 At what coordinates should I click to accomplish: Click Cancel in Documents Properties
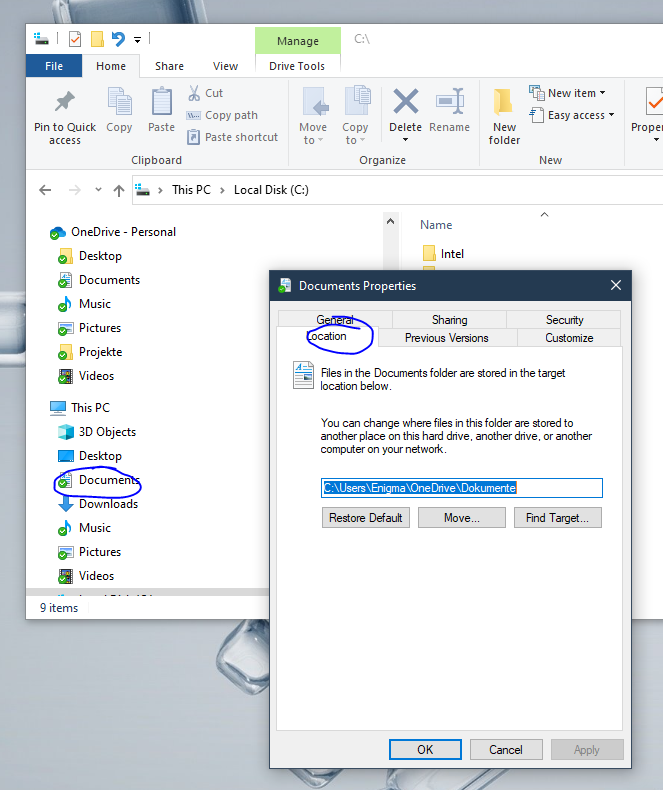[506, 750]
